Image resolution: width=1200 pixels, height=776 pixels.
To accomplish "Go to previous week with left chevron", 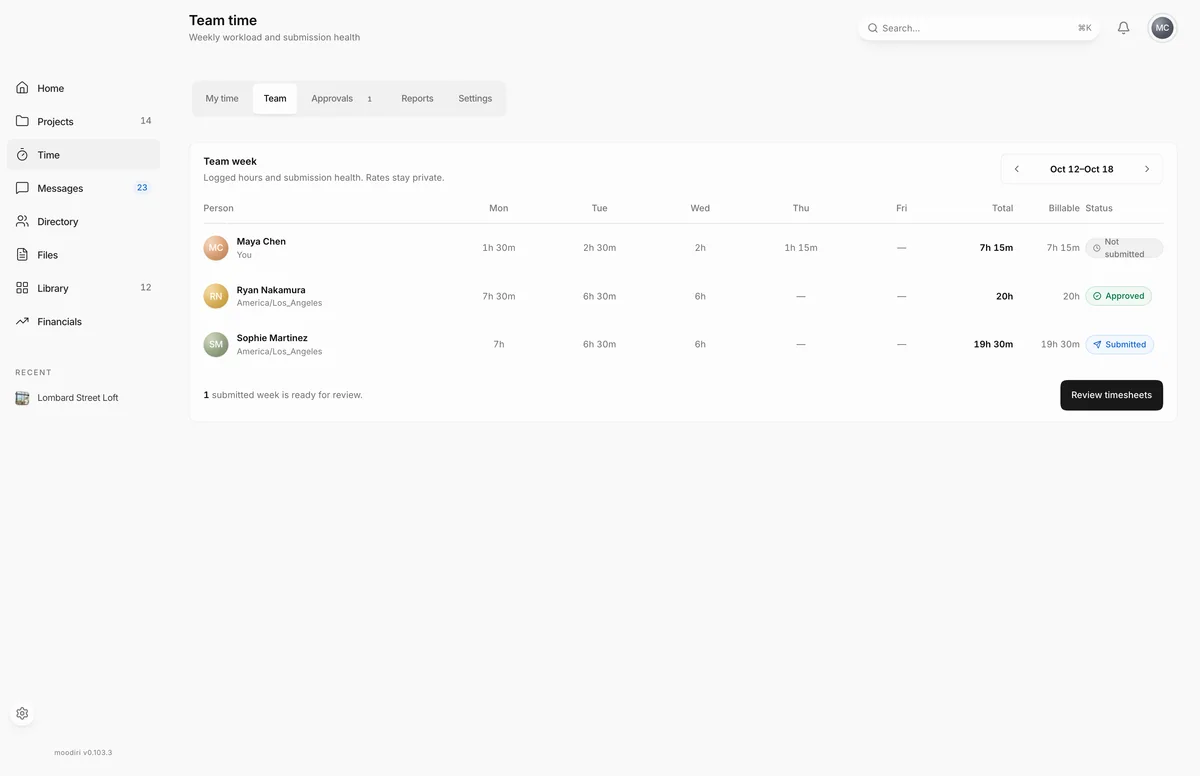I will coord(1017,169).
